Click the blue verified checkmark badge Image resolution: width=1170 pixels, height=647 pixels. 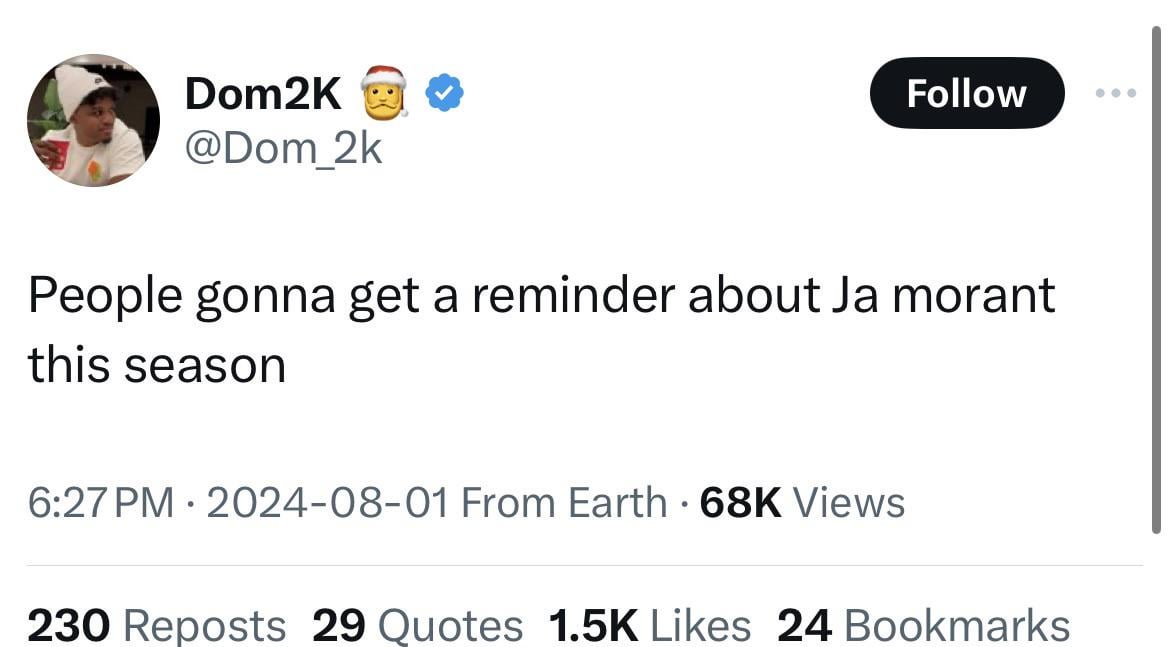(x=444, y=91)
